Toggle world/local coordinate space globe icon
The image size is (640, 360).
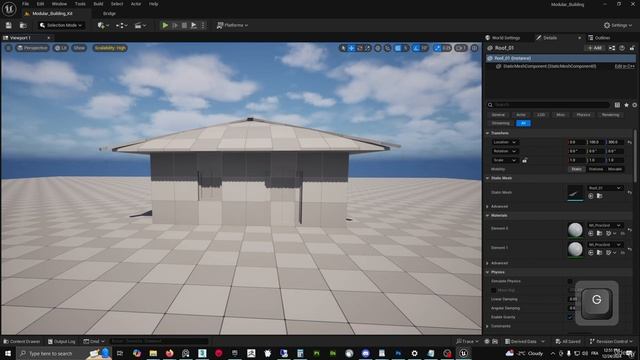click(x=378, y=48)
